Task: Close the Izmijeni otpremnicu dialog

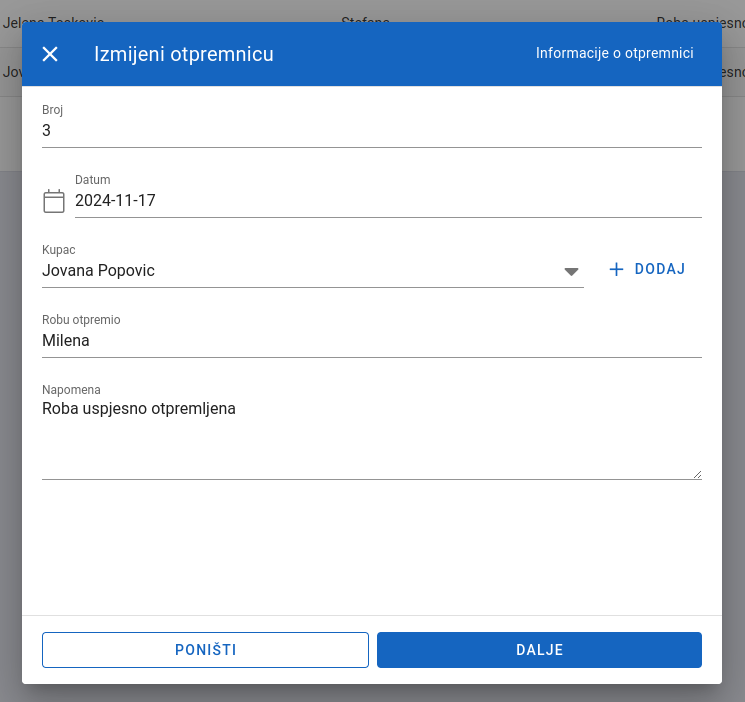Action: point(50,54)
